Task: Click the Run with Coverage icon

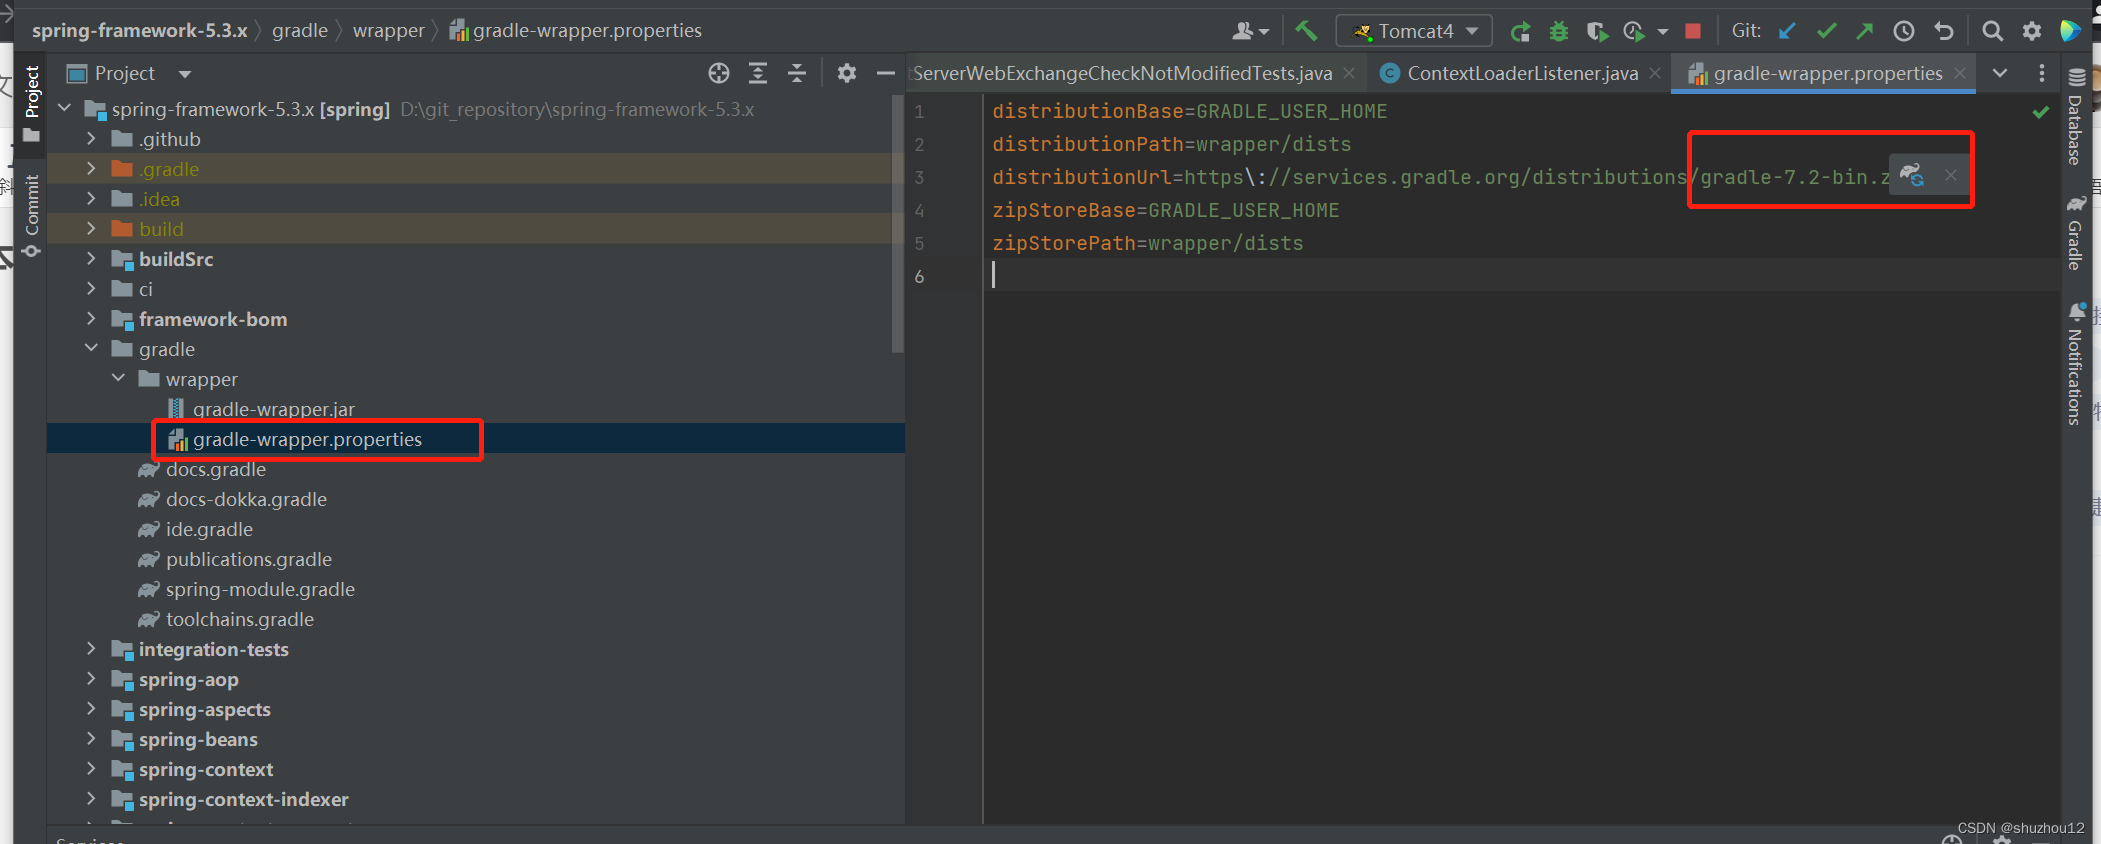Action: pos(1596,31)
